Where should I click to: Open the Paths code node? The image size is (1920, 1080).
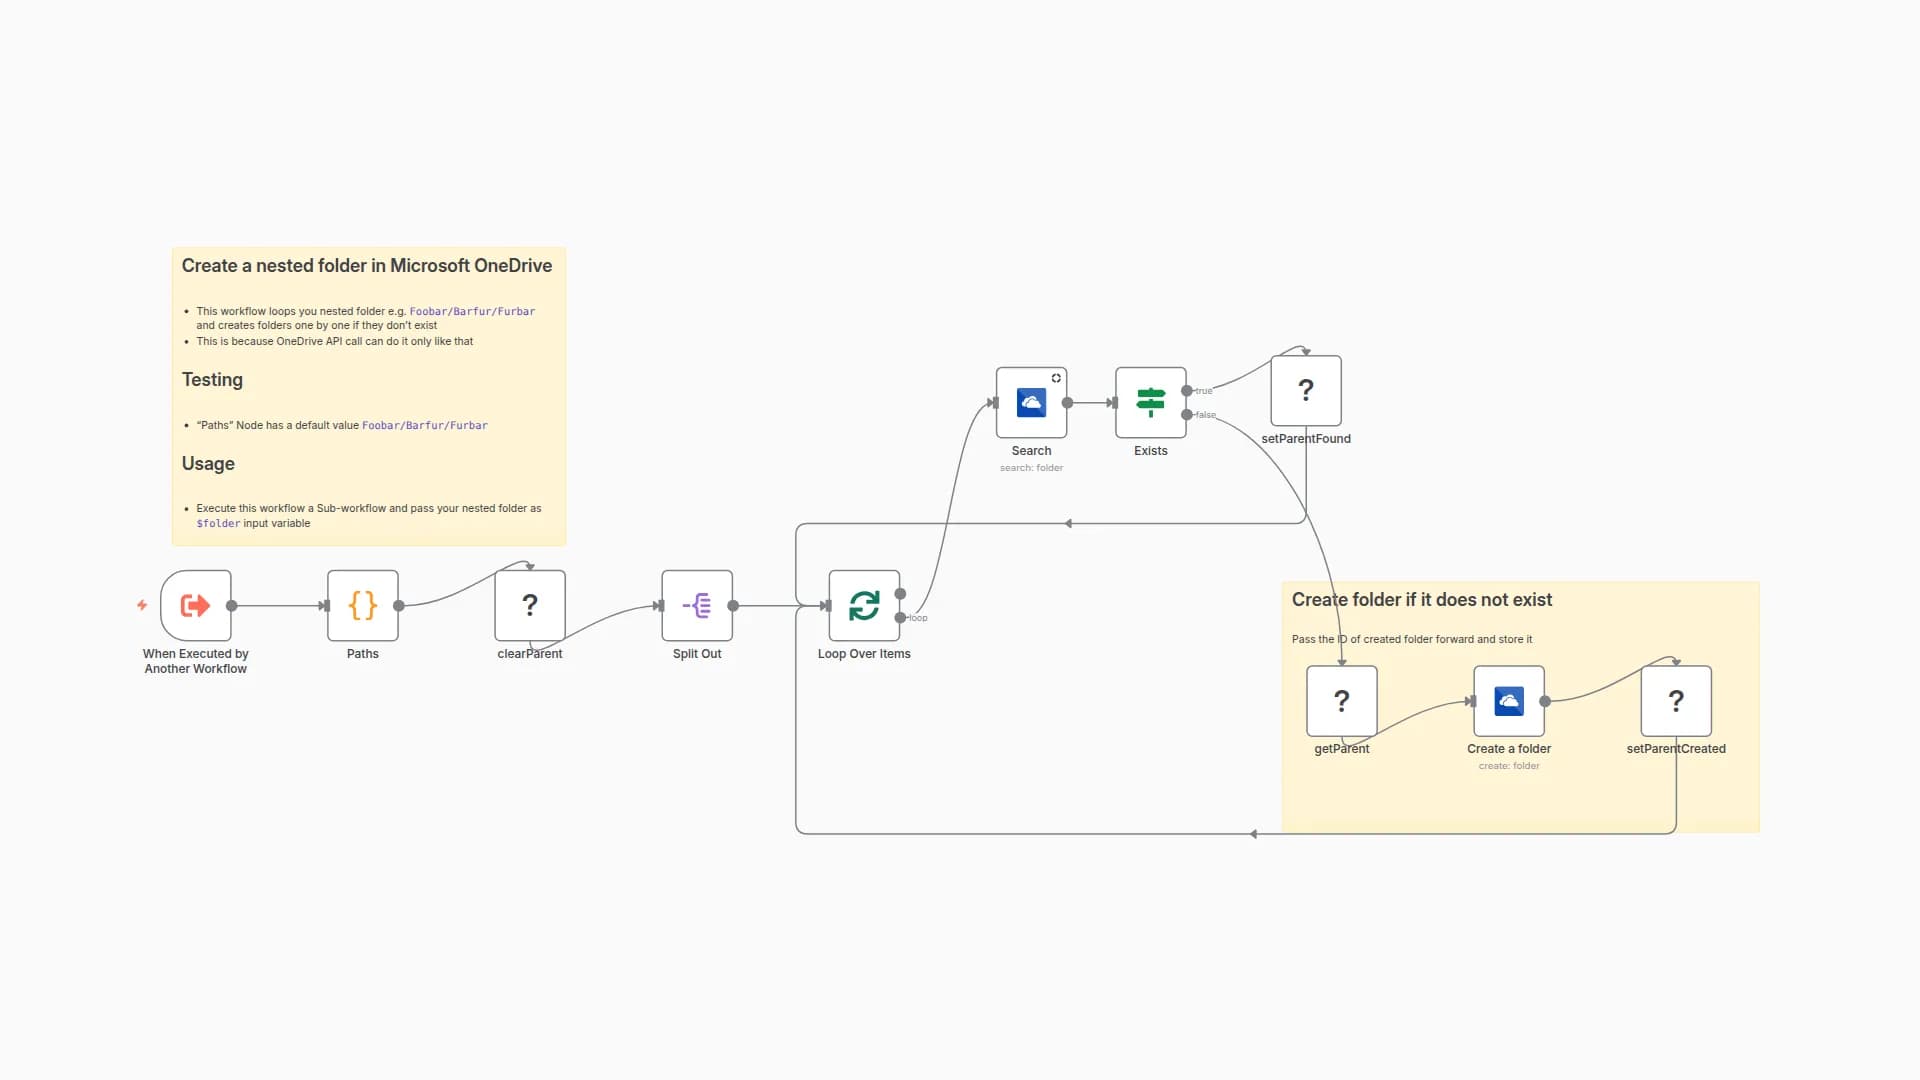coord(362,605)
